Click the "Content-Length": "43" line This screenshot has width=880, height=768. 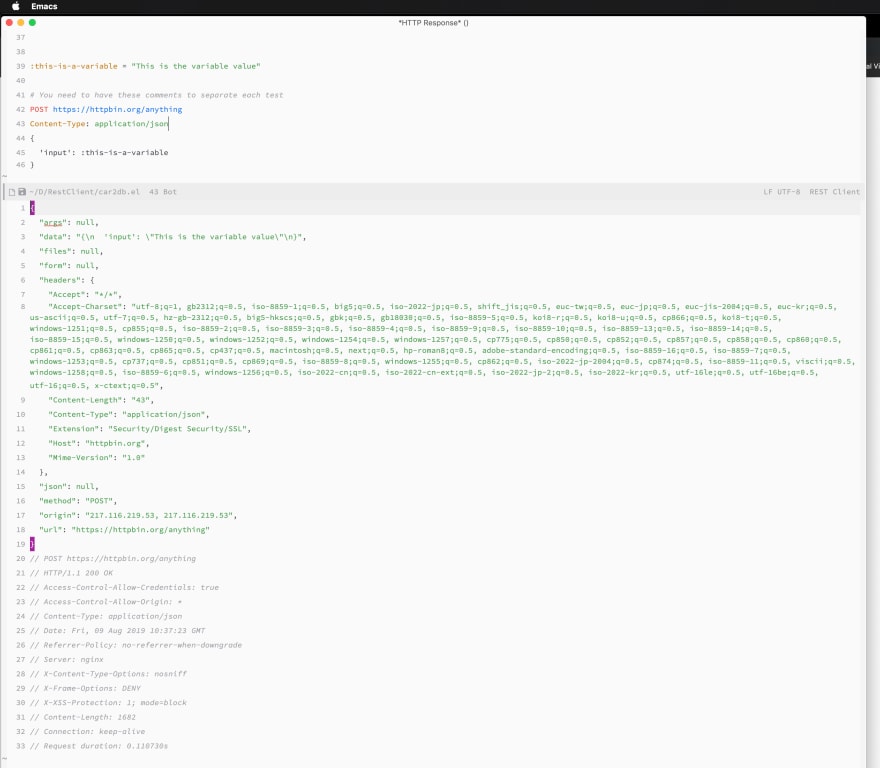tap(101, 400)
